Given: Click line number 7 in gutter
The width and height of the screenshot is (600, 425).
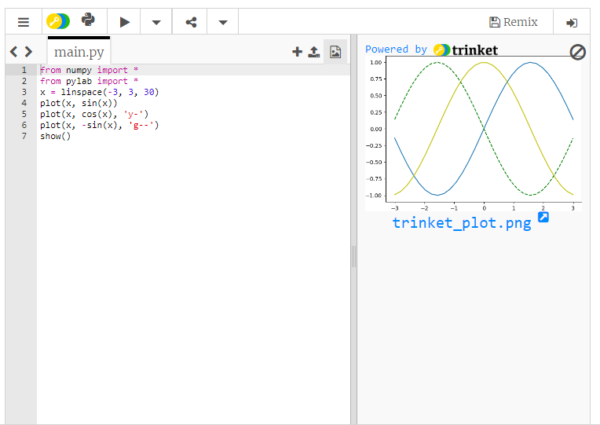Looking at the screenshot, I should (24, 136).
